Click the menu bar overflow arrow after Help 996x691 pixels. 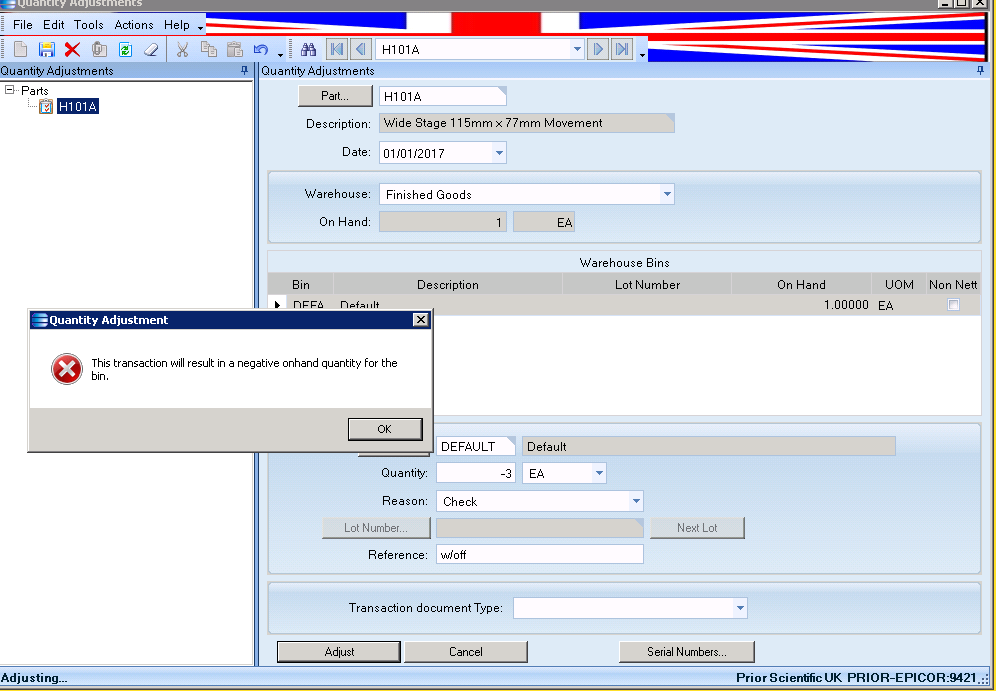[200, 29]
